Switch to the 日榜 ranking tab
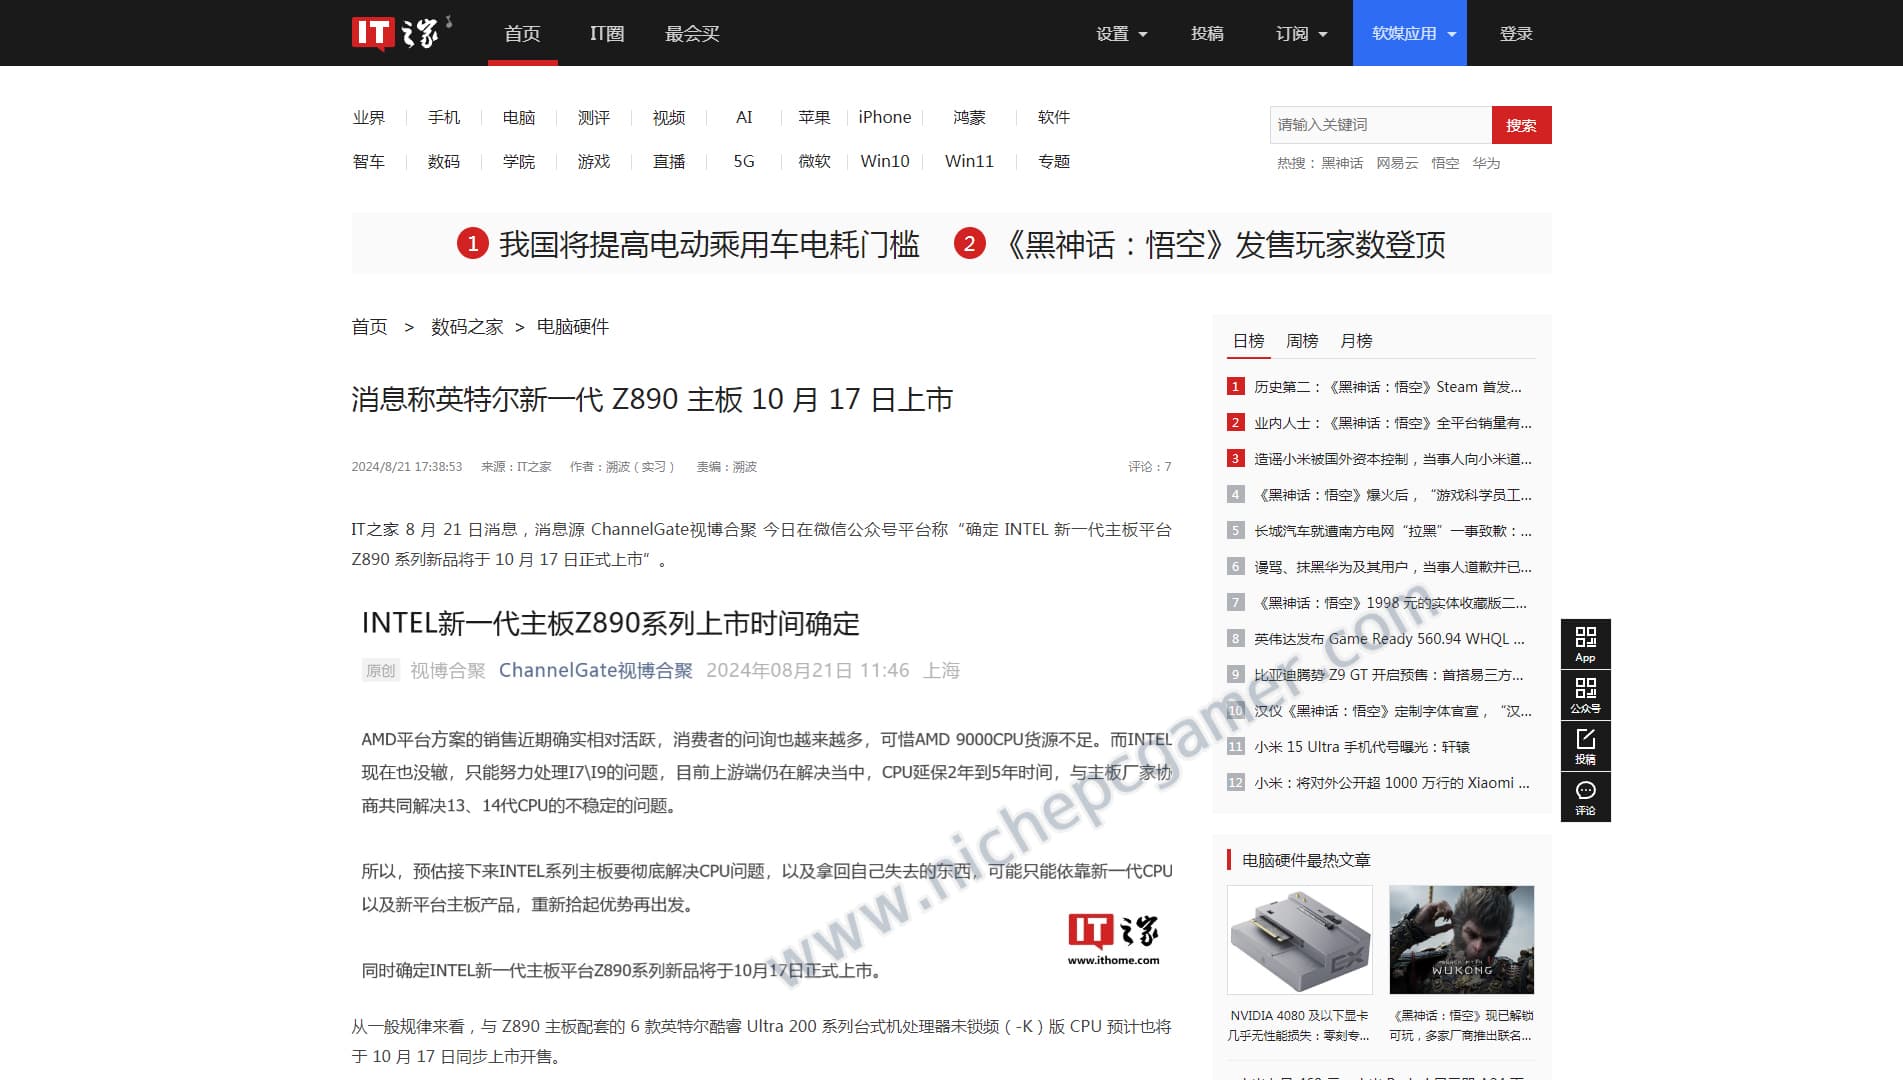The width and height of the screenshot is (1903, 1080). tap(1248, 341)
